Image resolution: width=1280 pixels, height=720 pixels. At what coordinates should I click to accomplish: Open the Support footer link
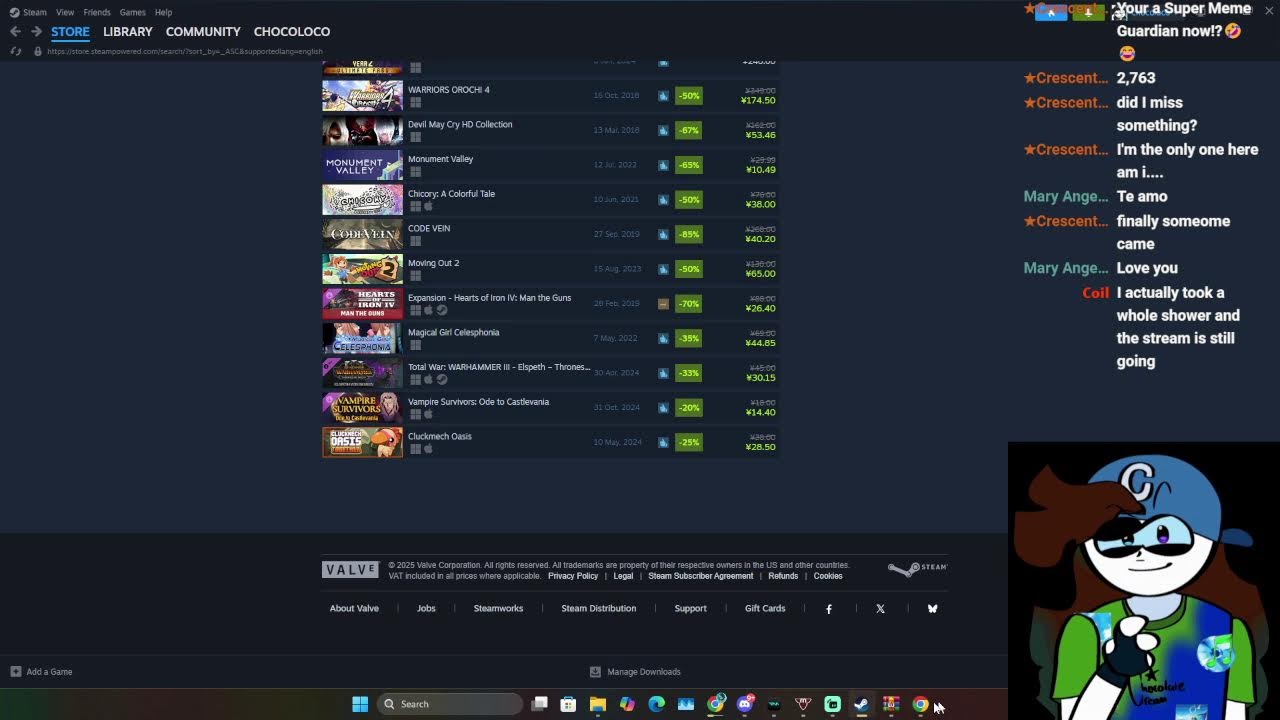(690, 608)
